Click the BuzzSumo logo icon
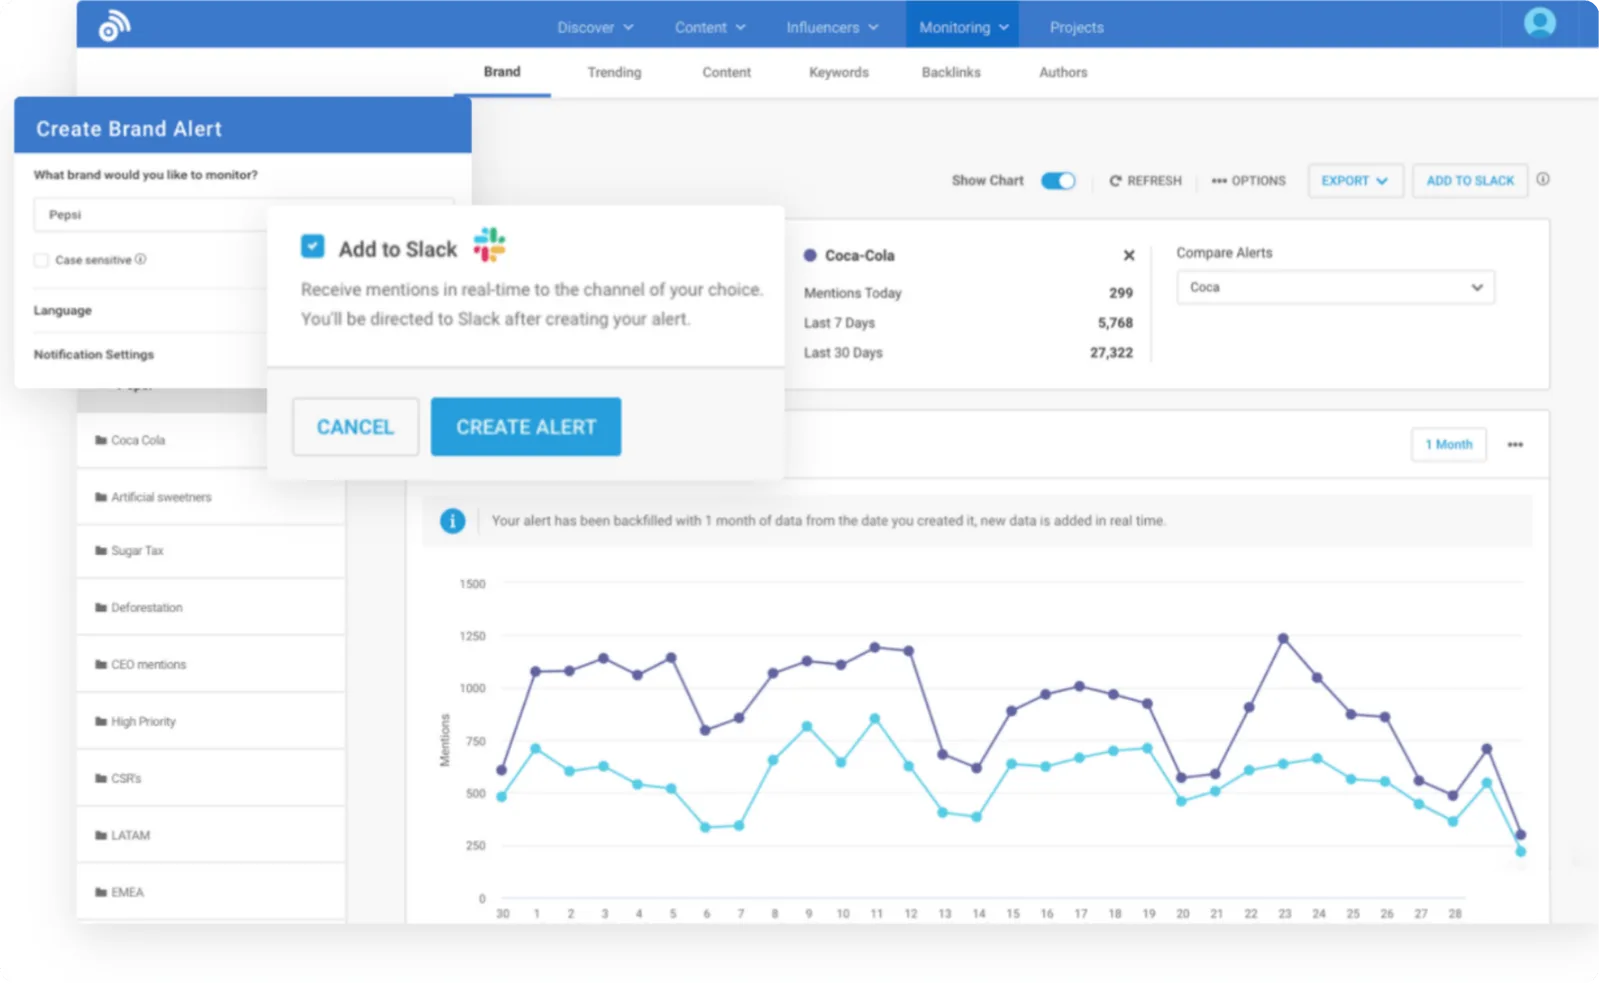This screenshot has width=1600, height=984. tap(114, 26)
